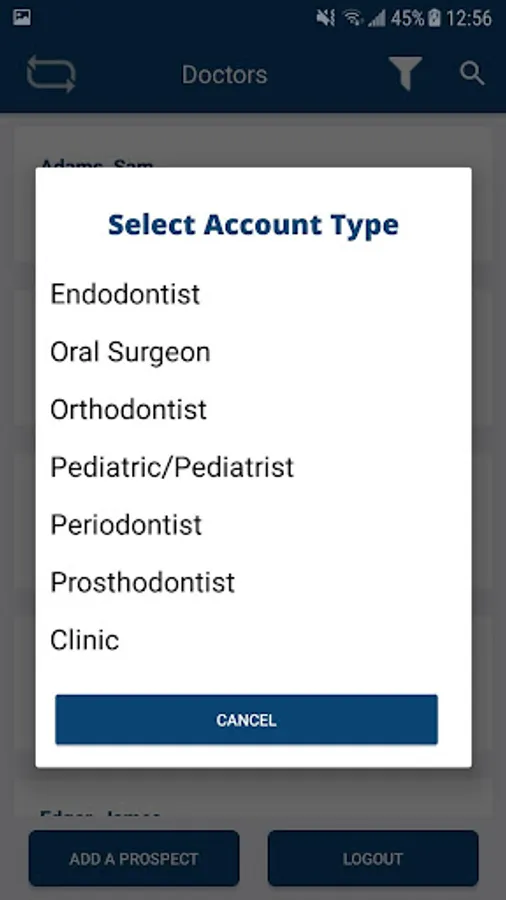The height and width of the screenshot is (900, 506).
Task: Tap the sync arrows icon
Action: [x=51, y=74]
